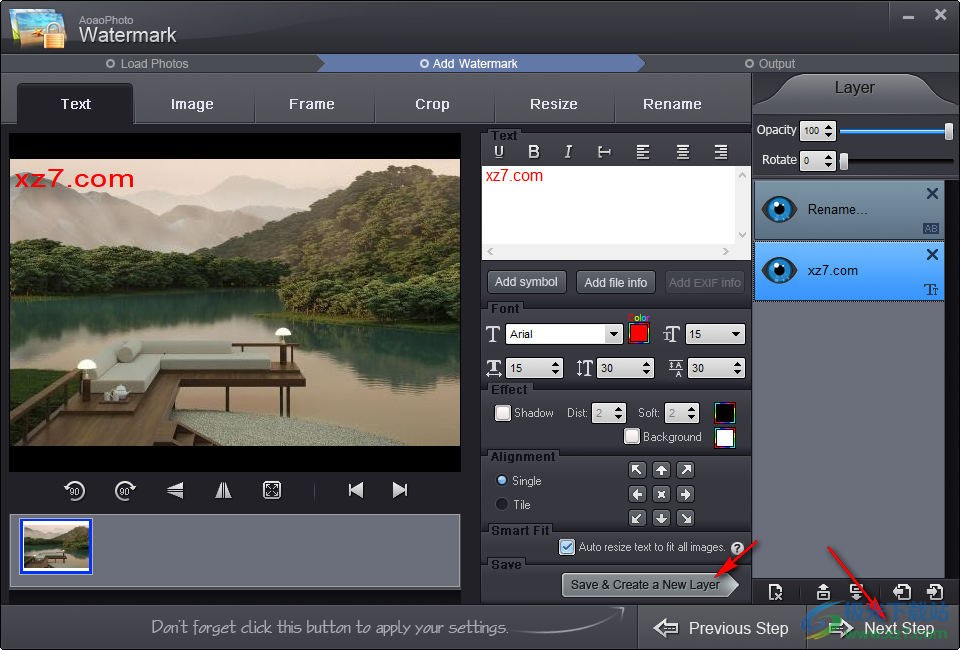Image resolution: width=960 pixels, height=650 pixels.
Task: Switch to the Resize tab
Action: [x=553, y=104]
